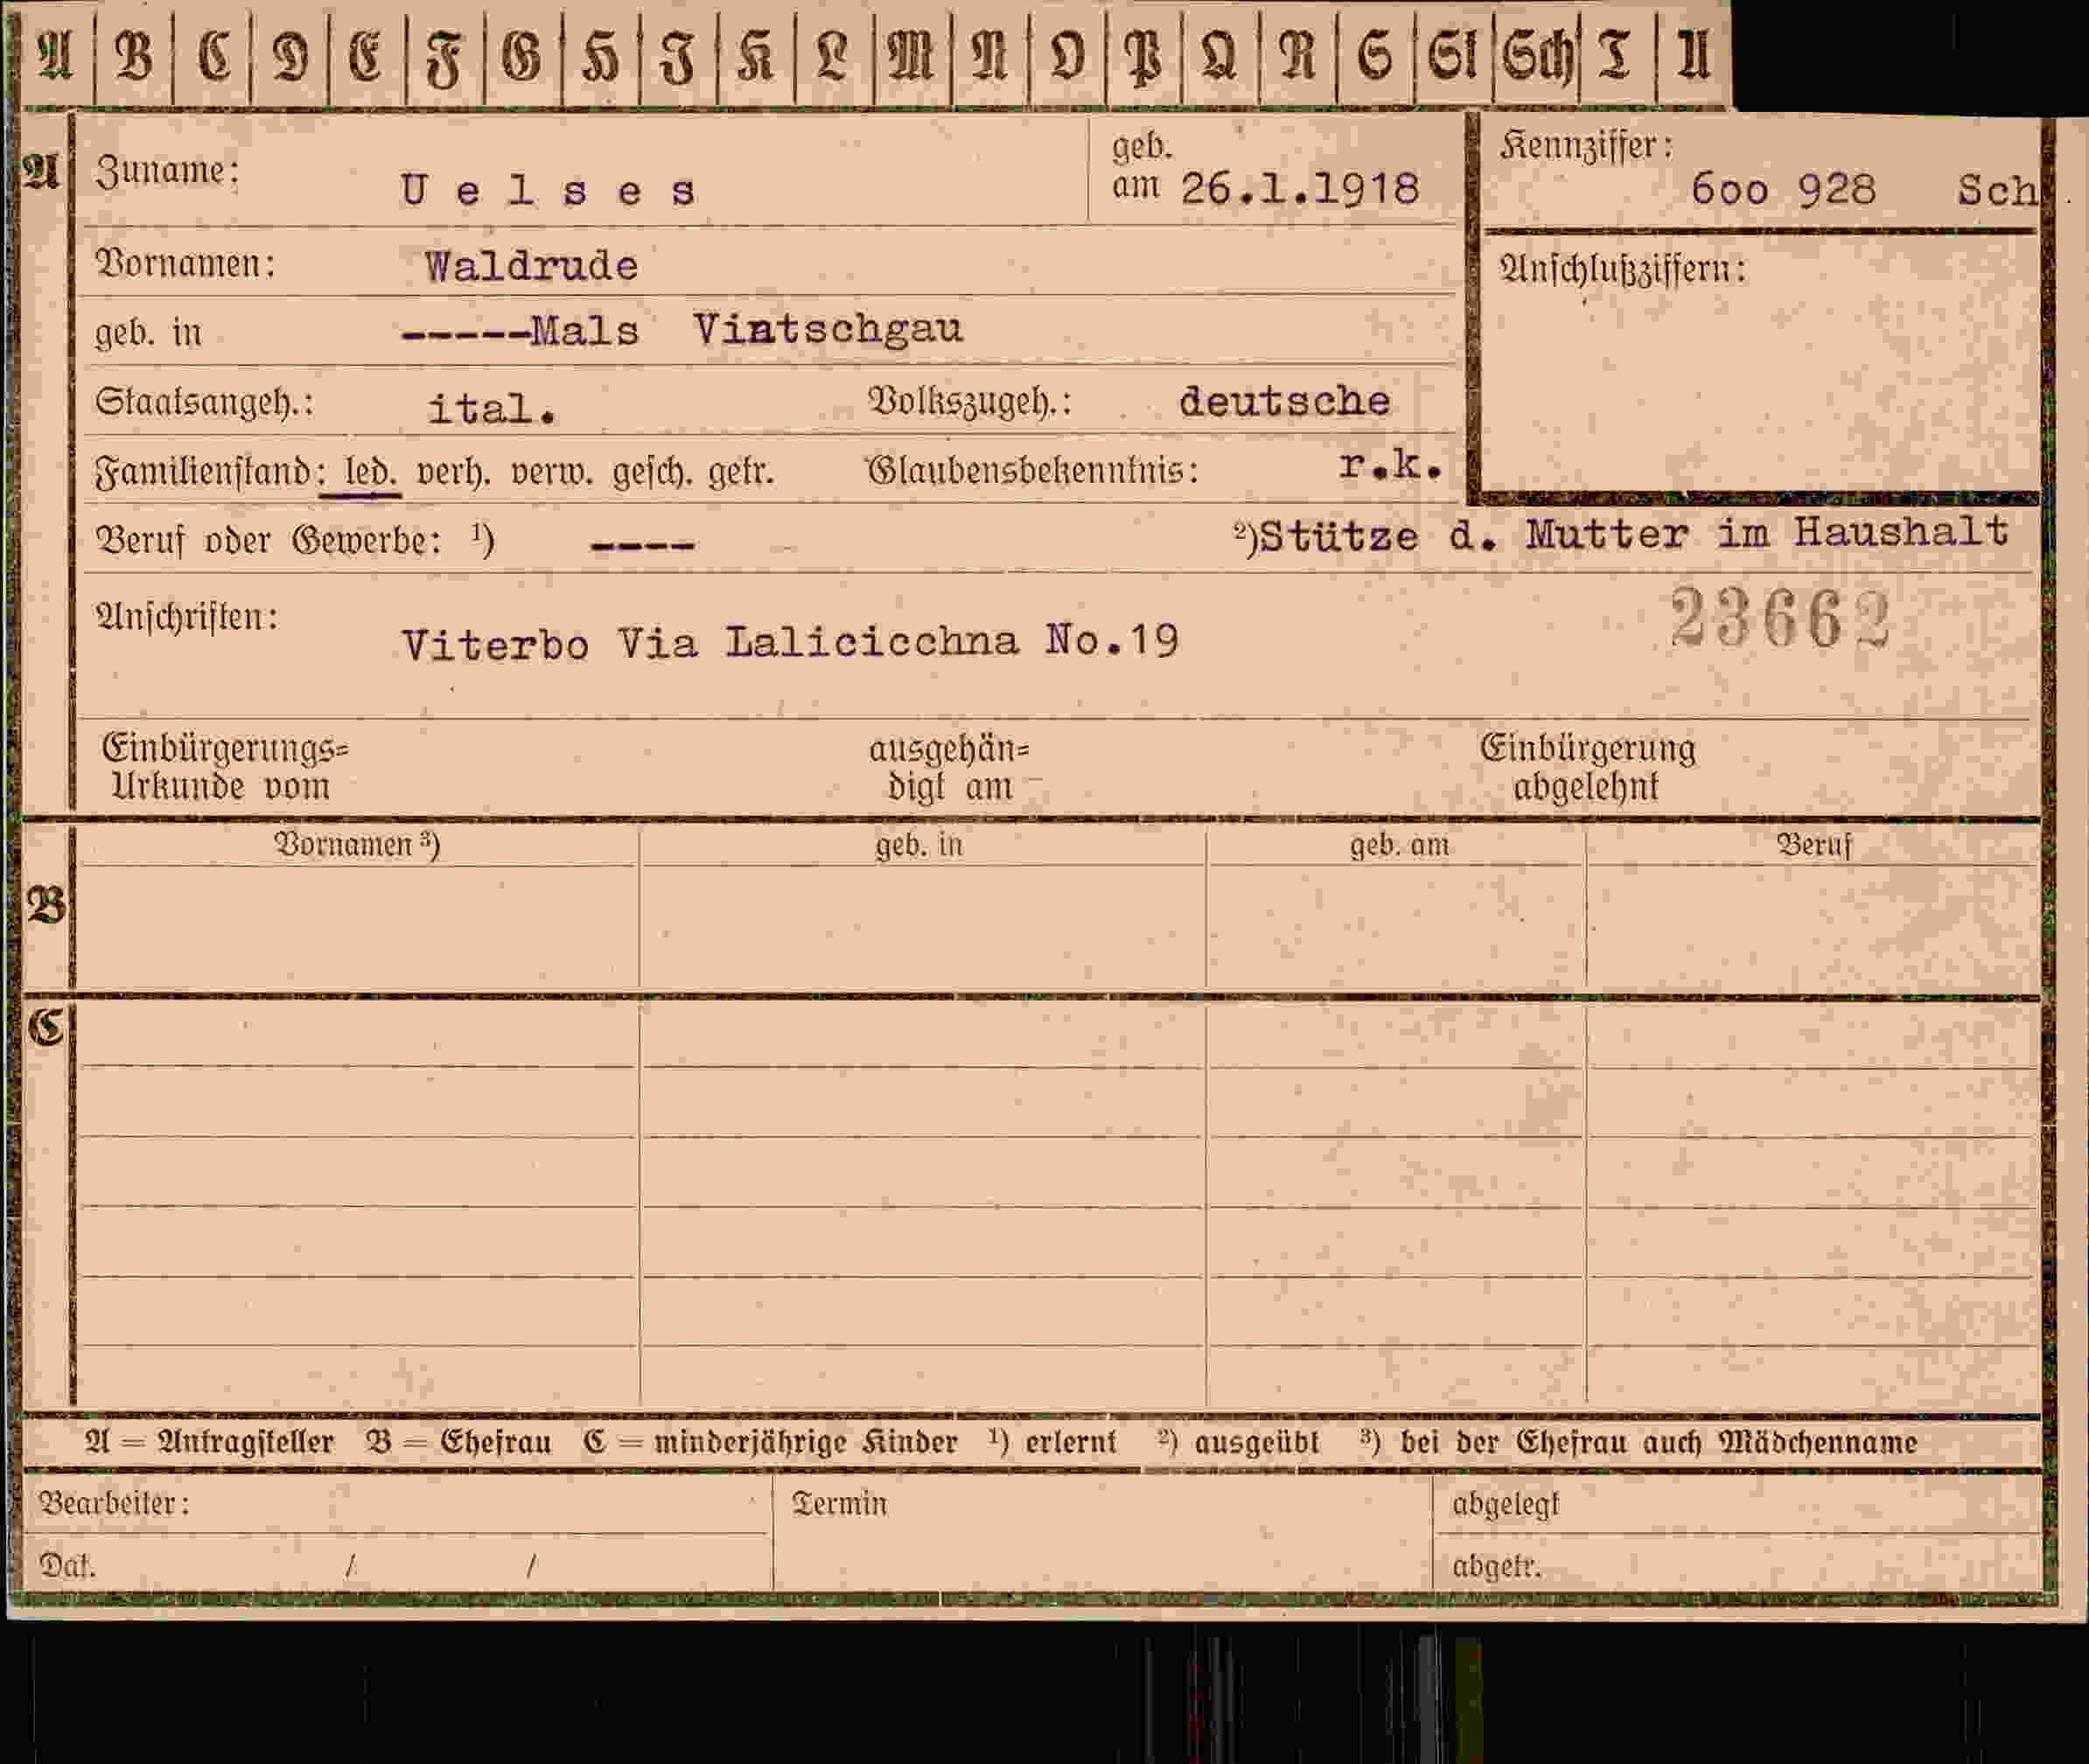The width and height of the screenshot is (2089, 1764).
Task: Click the 'Einbürgerungs-Urkunde vom' label
Action: (224, 767)
